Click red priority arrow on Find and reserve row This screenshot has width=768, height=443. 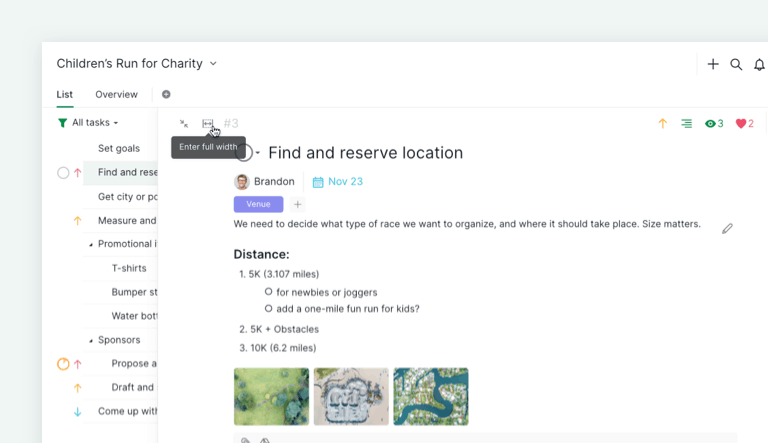(77, 172)
